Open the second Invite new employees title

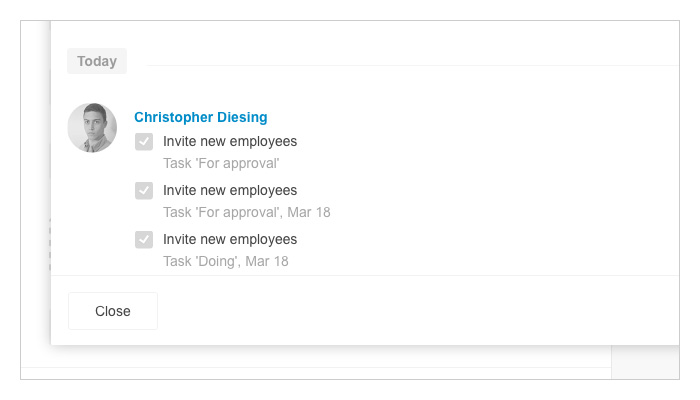[230, 191]
